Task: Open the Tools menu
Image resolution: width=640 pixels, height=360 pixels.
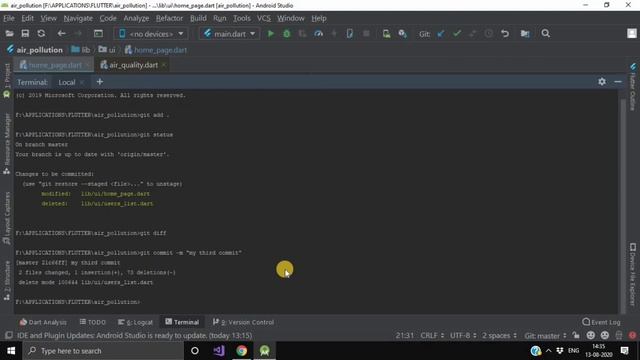Action: pos(242,18)
